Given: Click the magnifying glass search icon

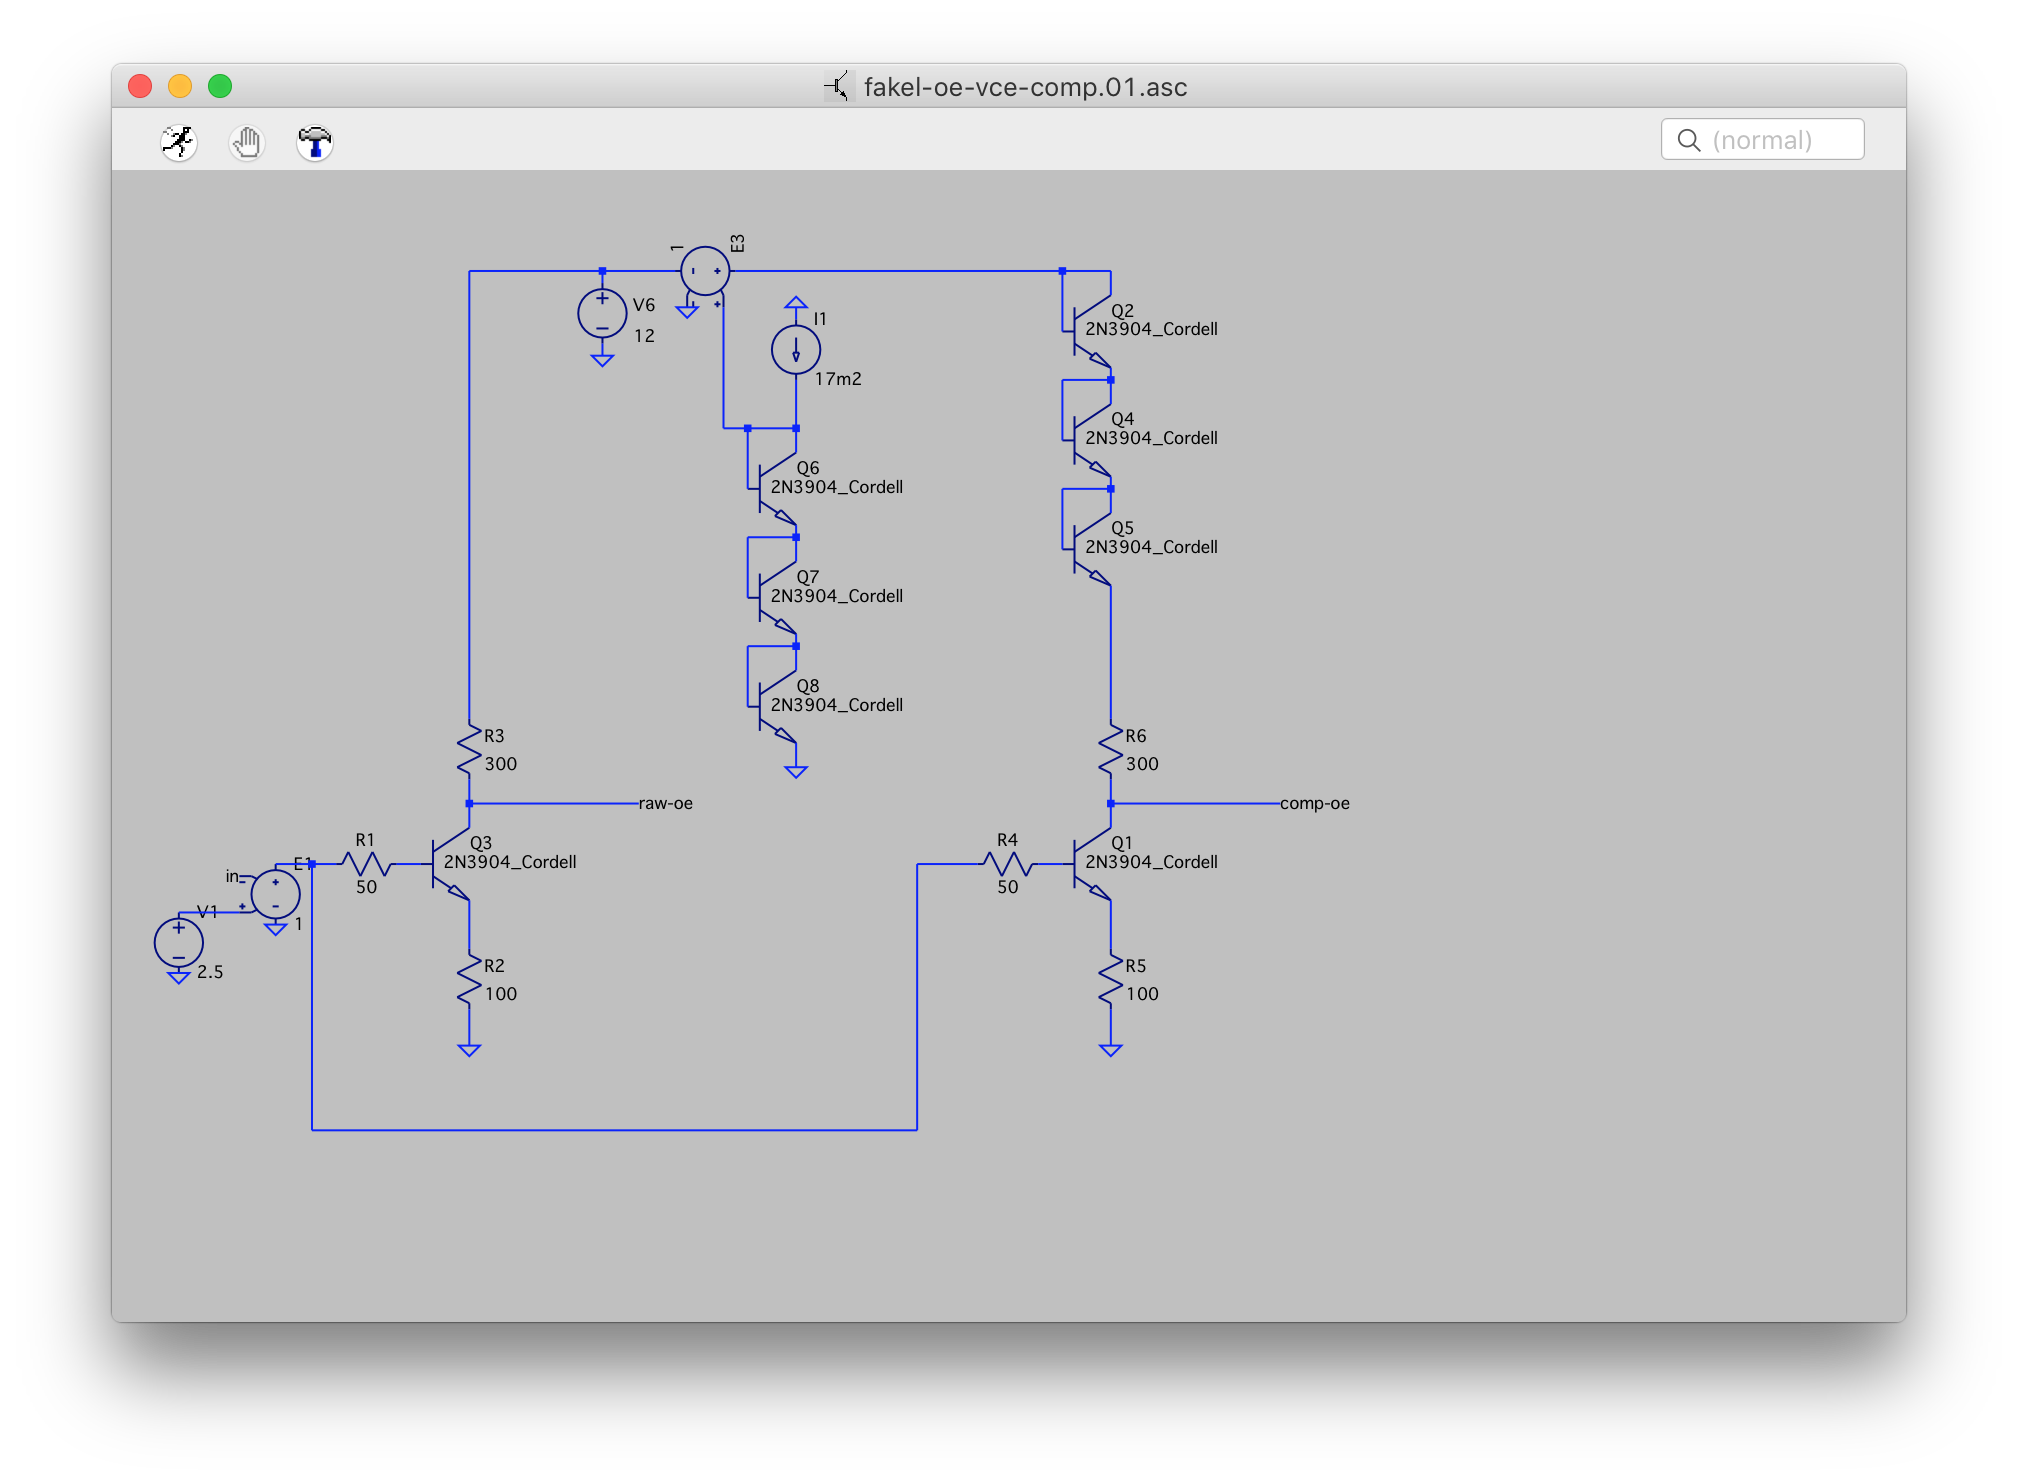Looking at the screenshot, I should pyautogui.click(x=1689, y=140).
